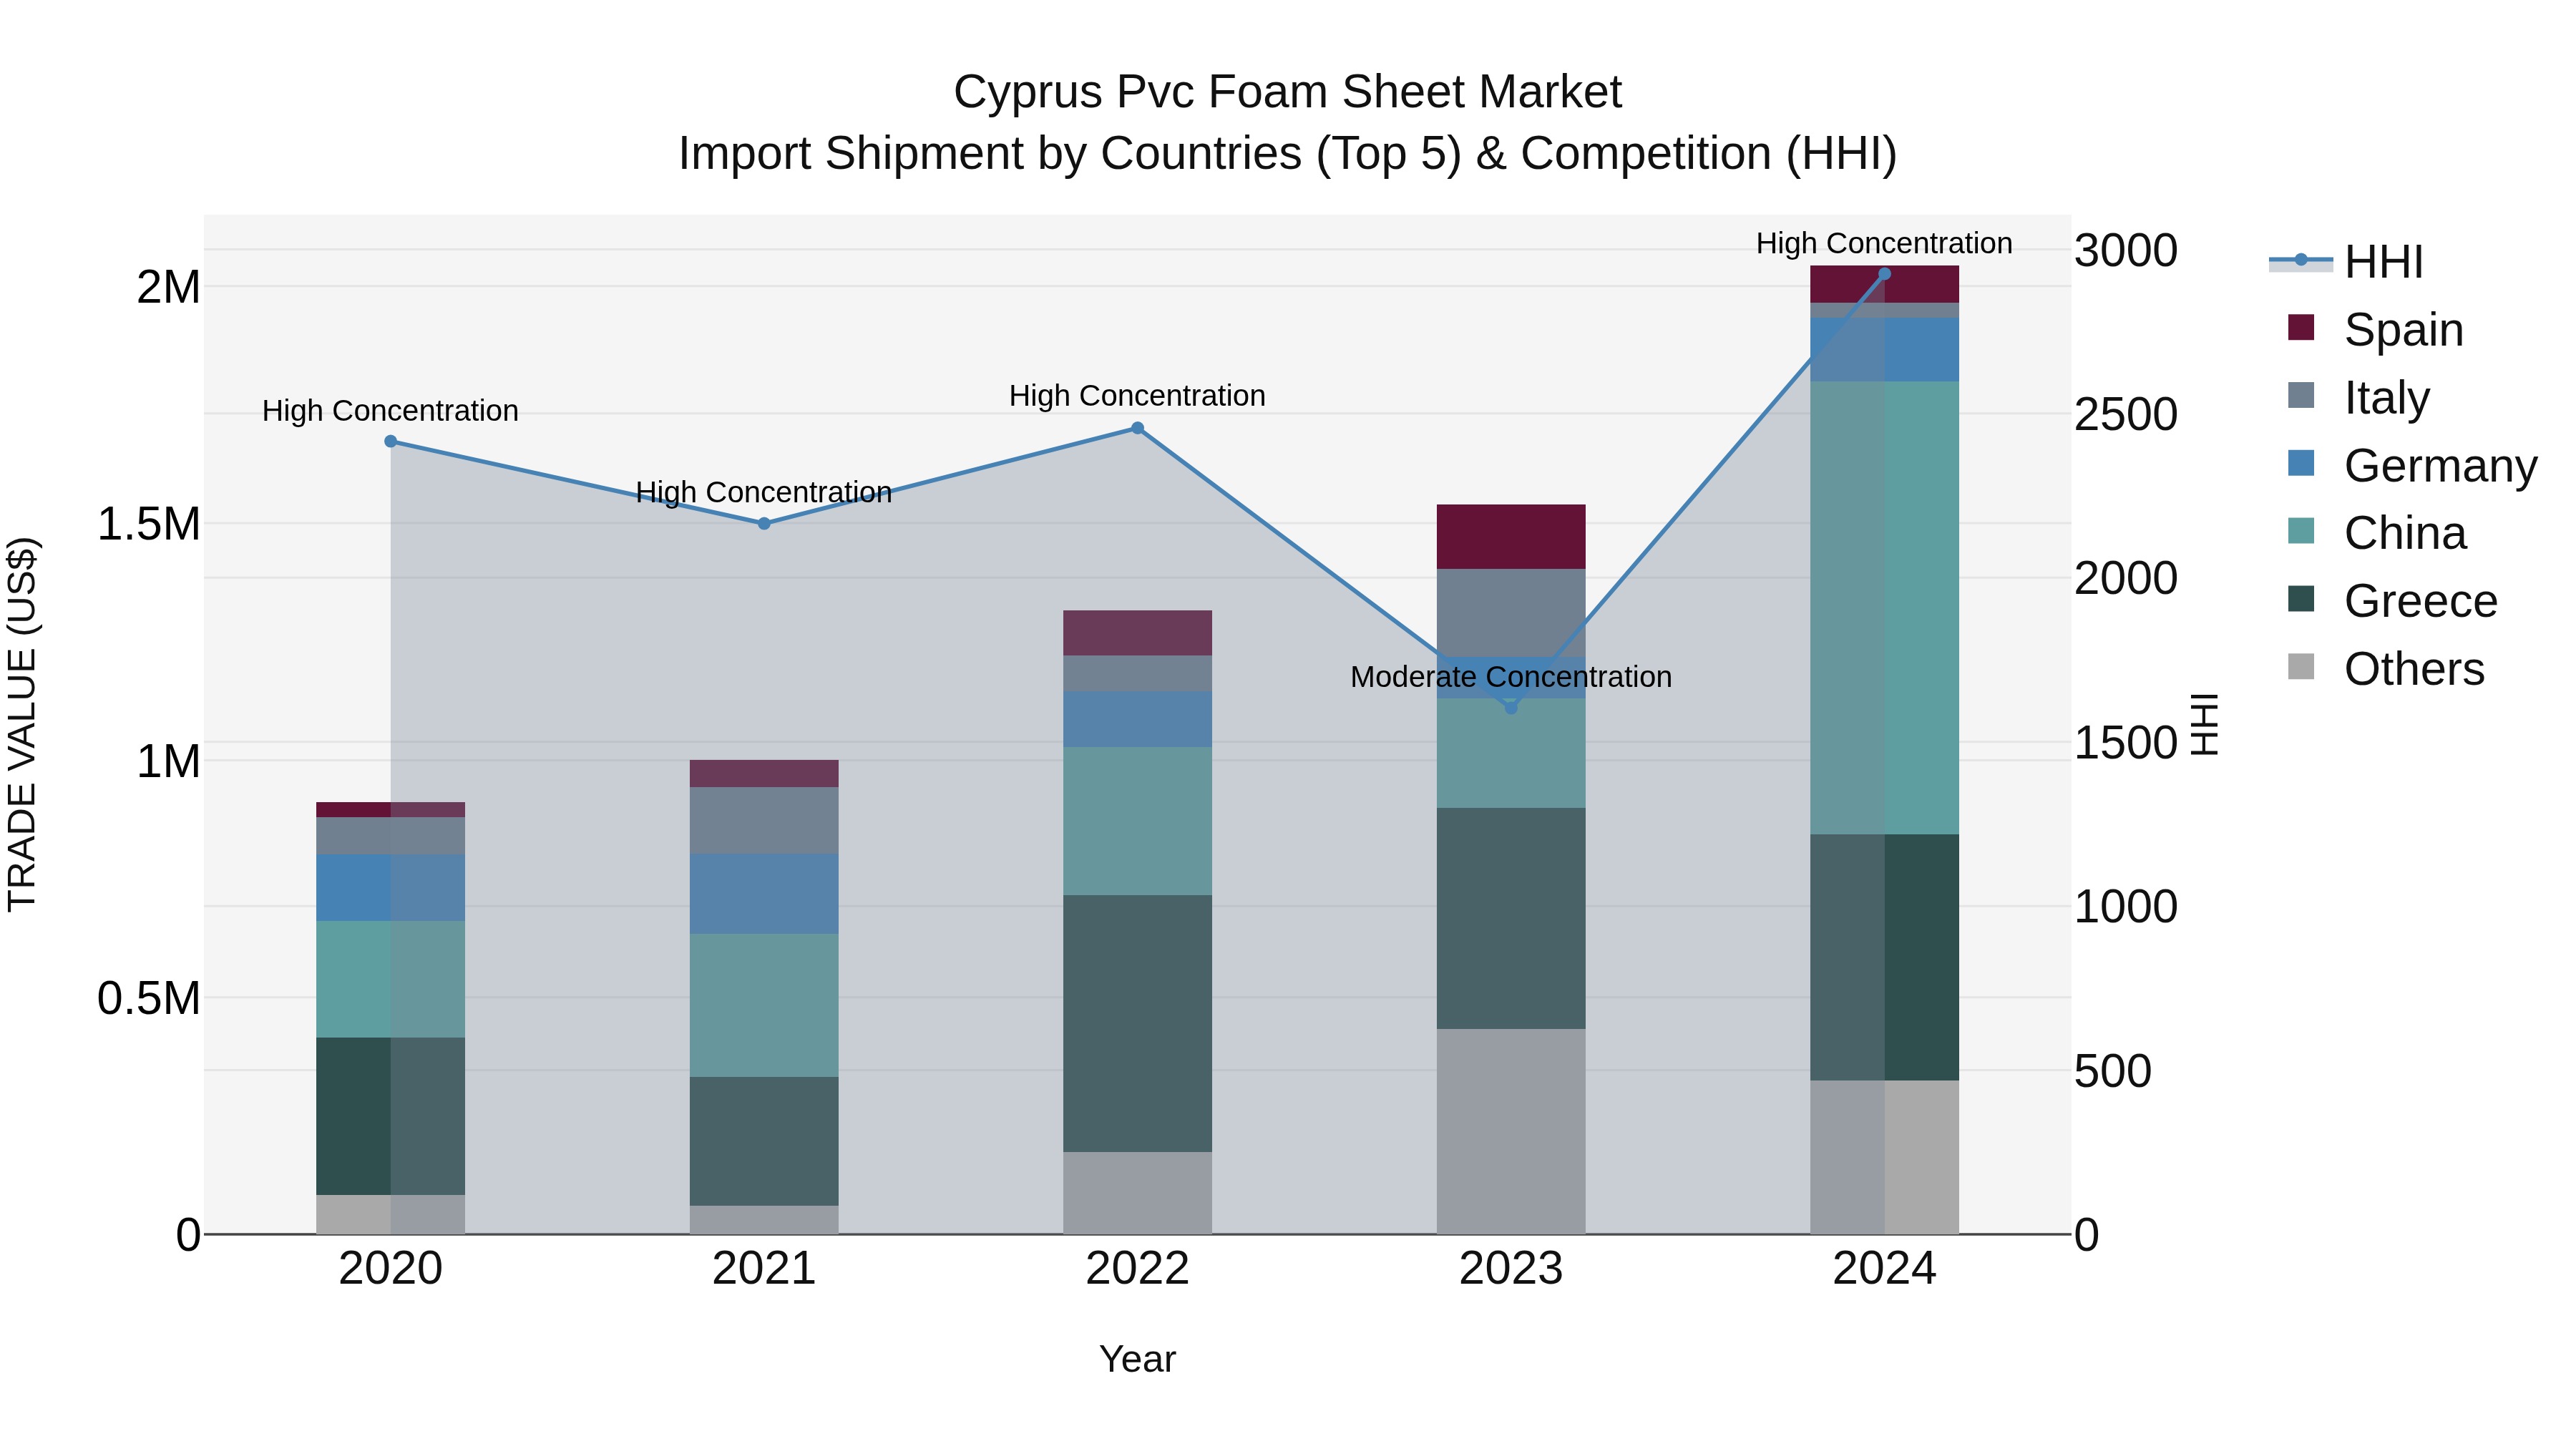Click the 2020 x-axis label
2576x1449 pixels.
coord(391,1269)
